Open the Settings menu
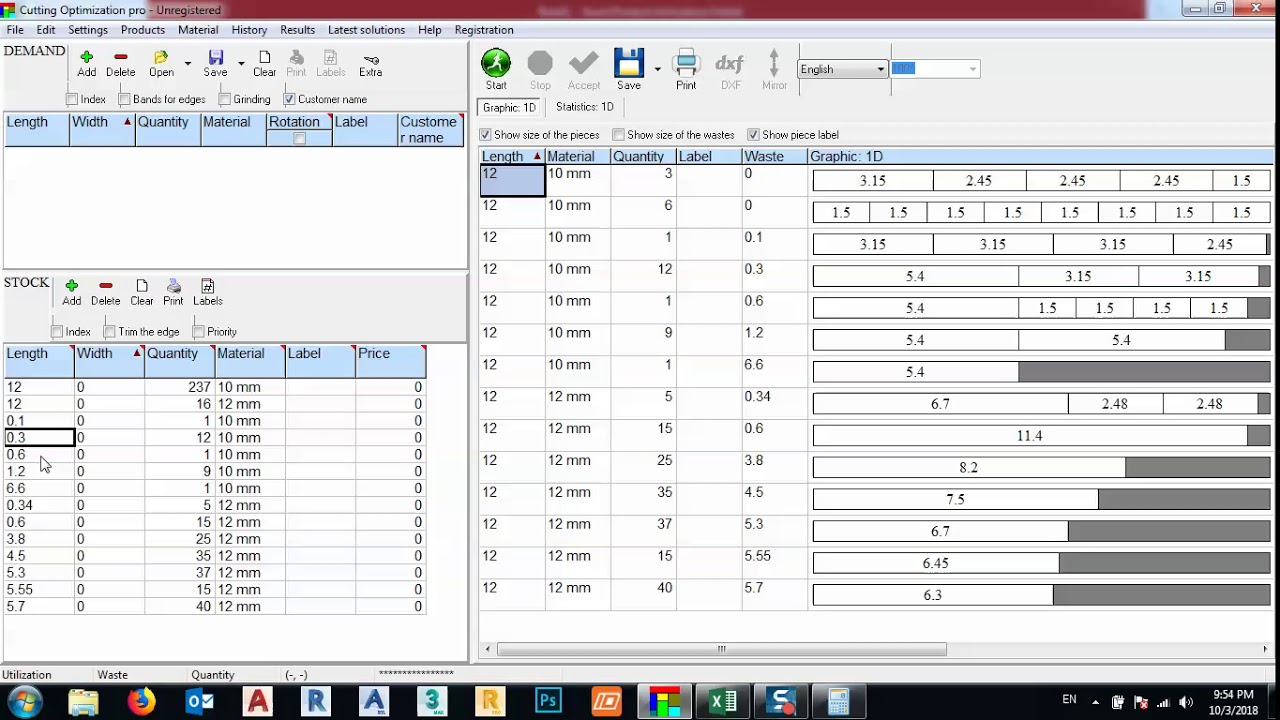The image size is (1280, 720). pyautogui.click(x=88, y=30)
